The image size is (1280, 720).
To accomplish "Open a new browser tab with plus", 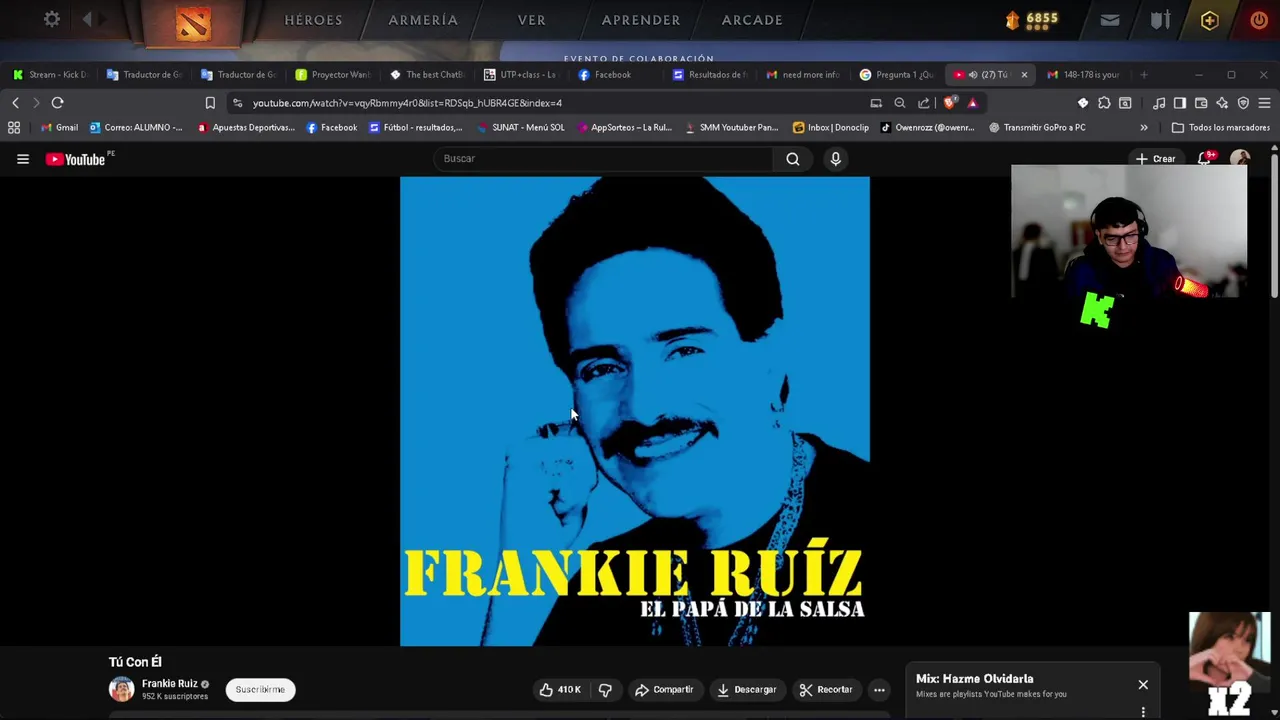I will [x=1144, y=74].
